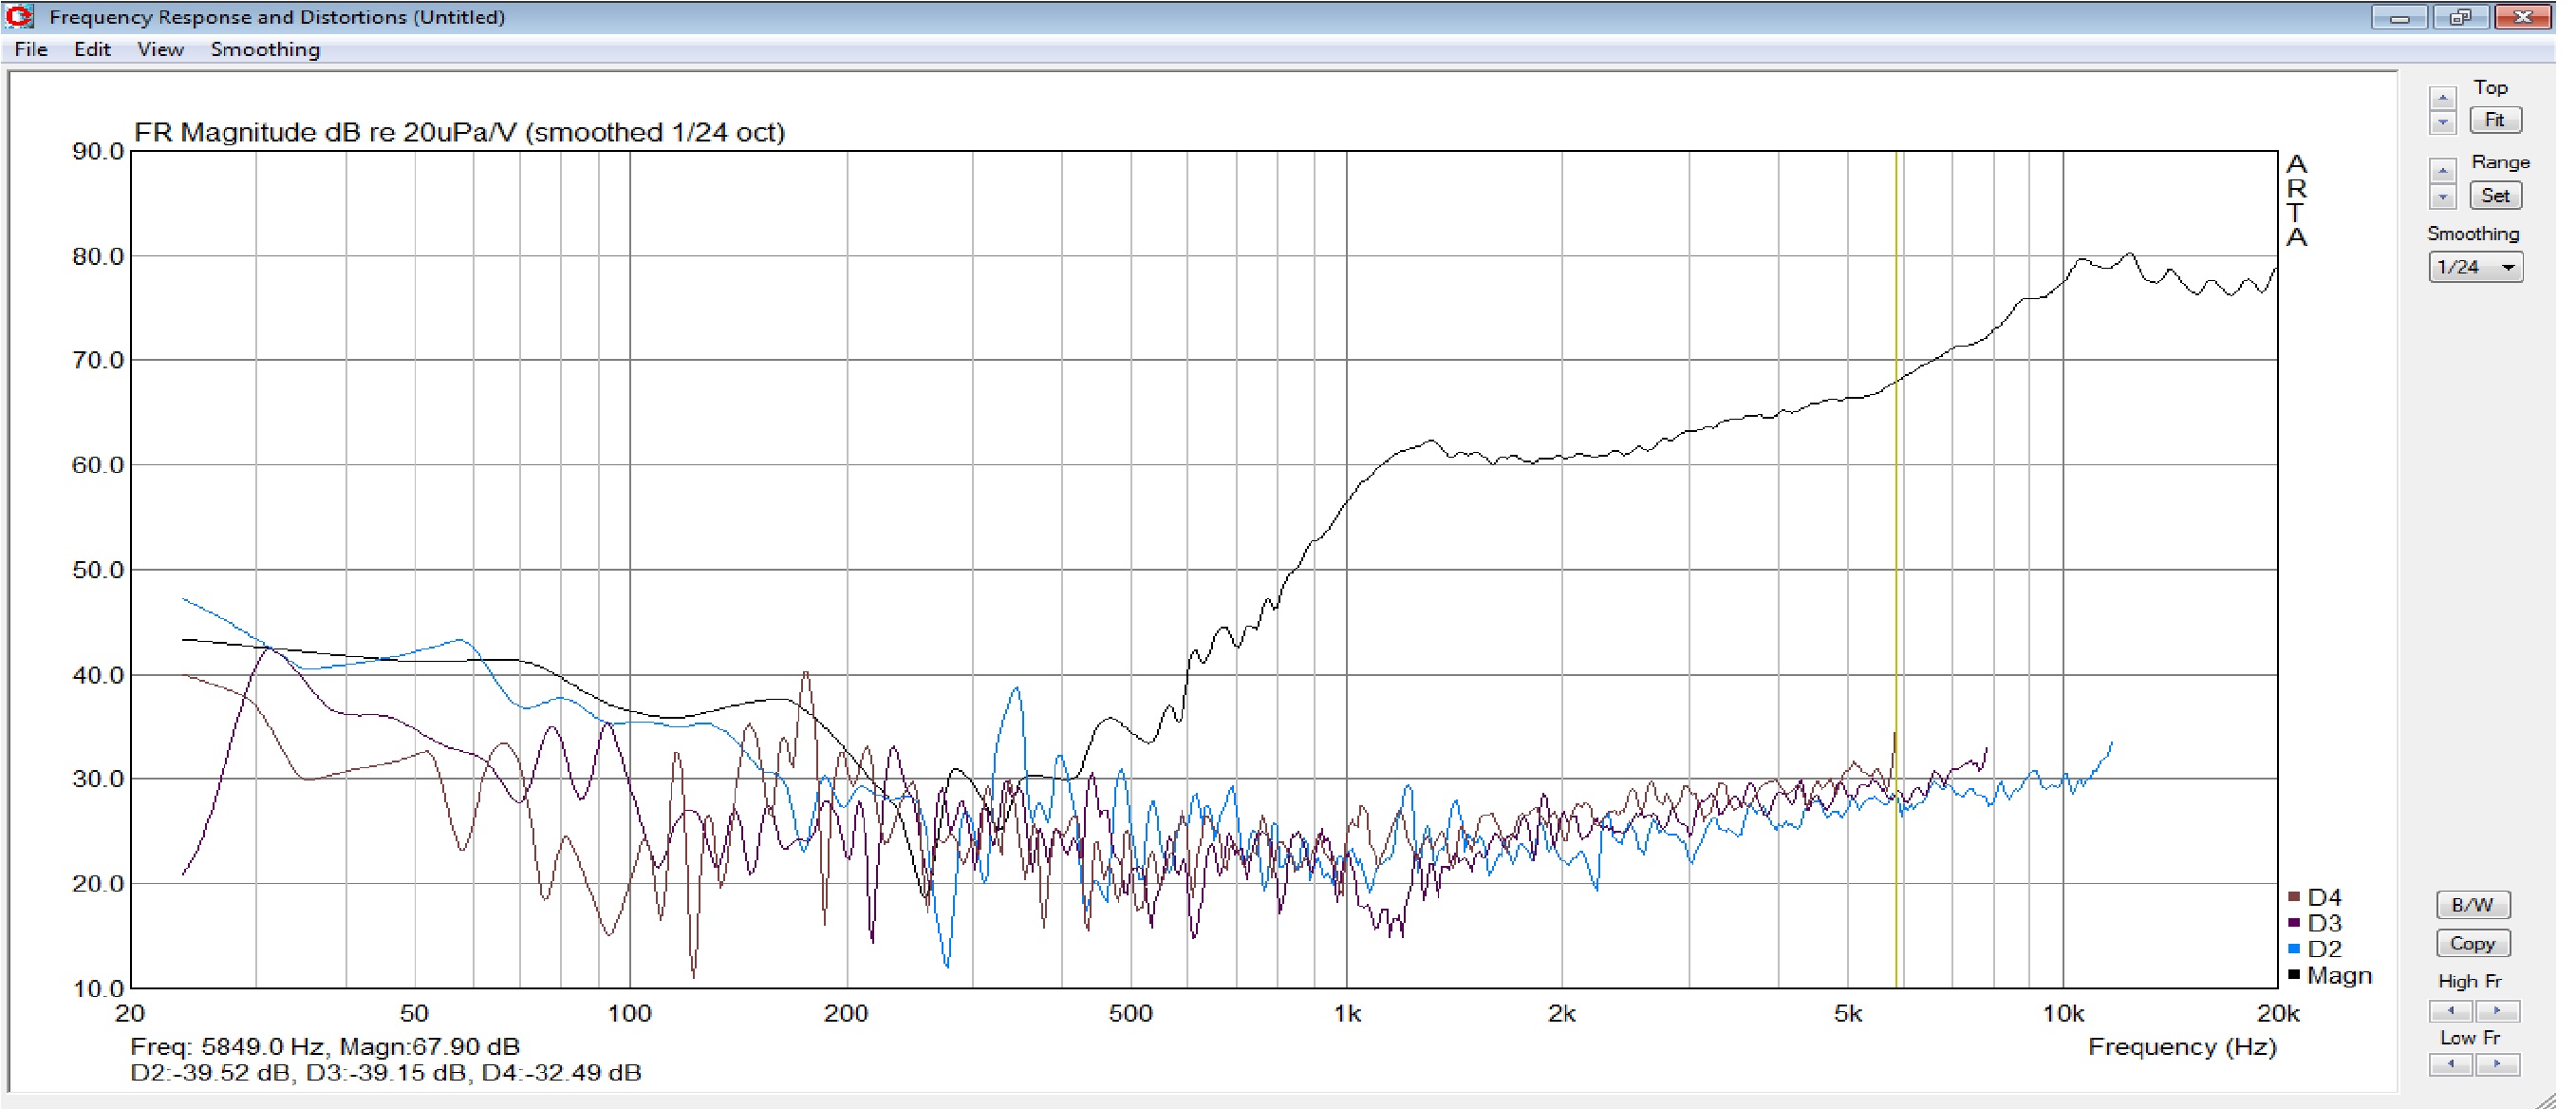Click the Top down arrow spinner
Viewport: 2576px width, 1109px height.
coord(2442,122)
